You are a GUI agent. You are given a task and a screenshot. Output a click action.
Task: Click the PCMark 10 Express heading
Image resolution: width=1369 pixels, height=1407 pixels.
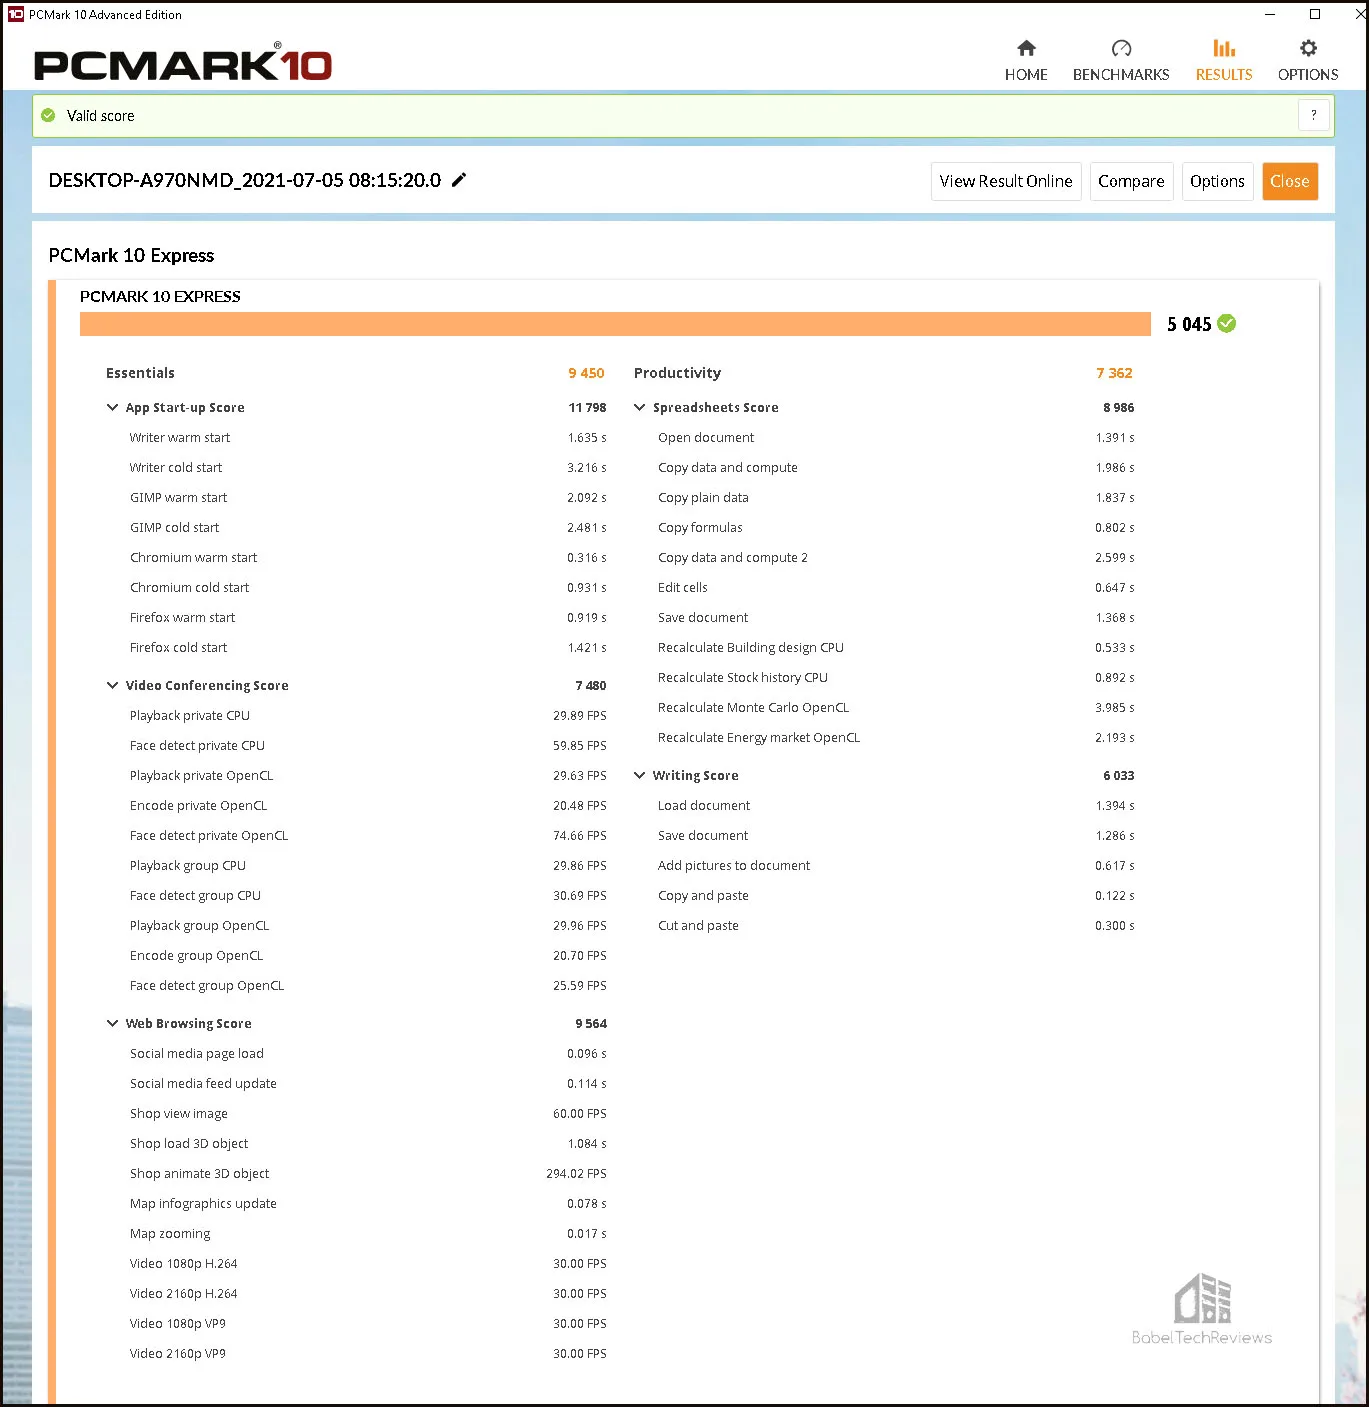[131, 255]
